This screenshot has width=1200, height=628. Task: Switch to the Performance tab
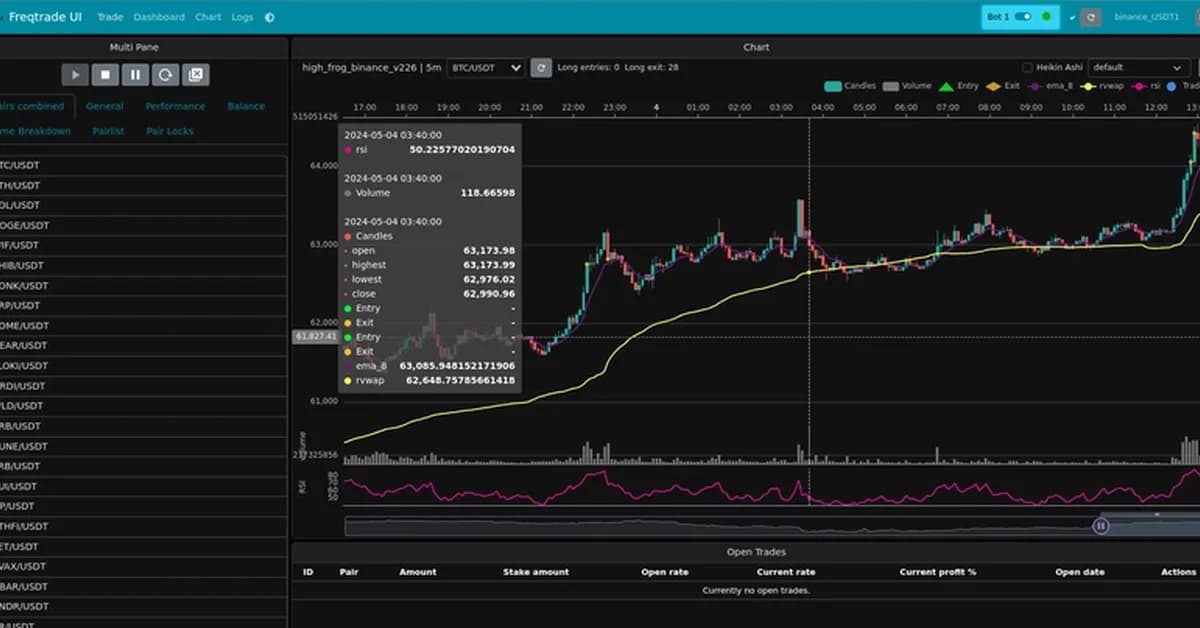pyautogui.click(x=175, y=106)
